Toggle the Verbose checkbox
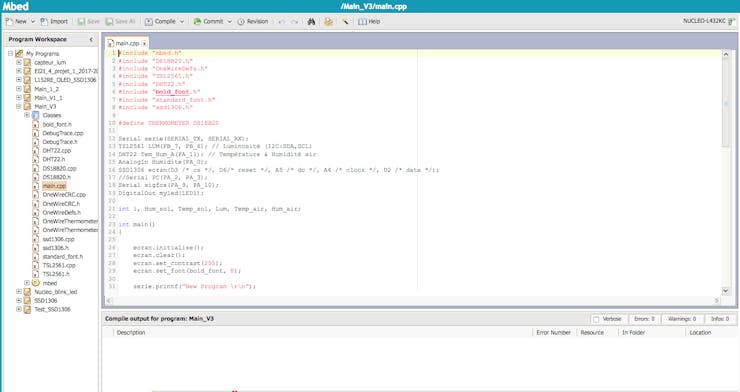This screenshot has width=740, height=392. (x=596, y=319)
